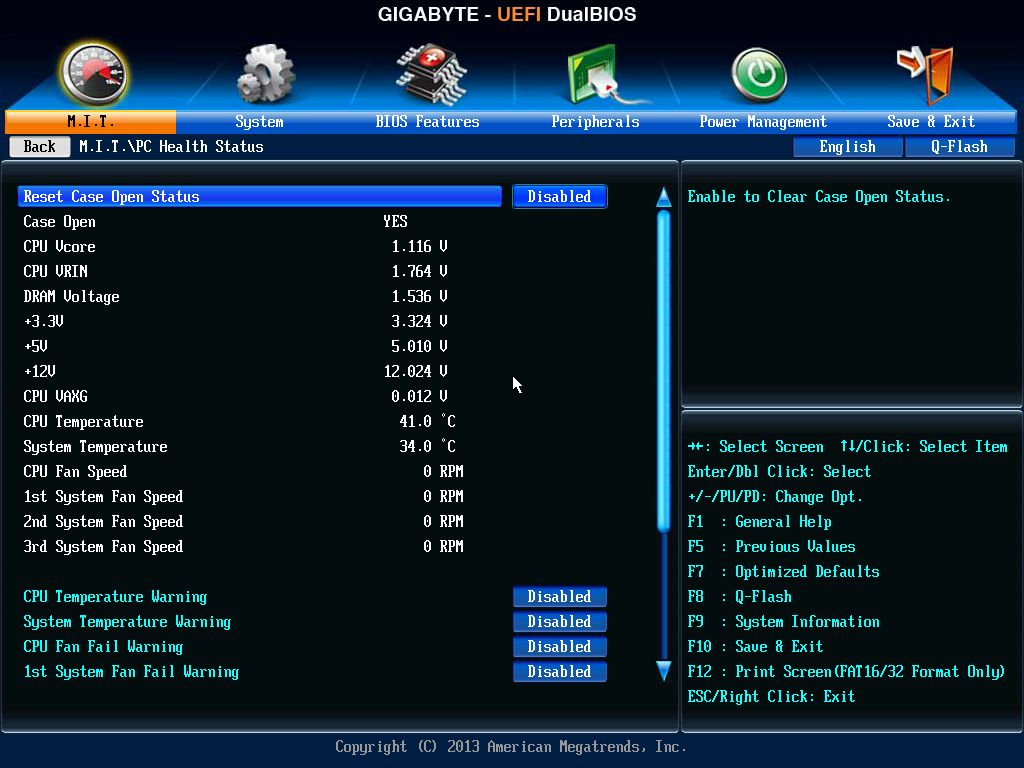Click the 1.536 V DRAM reading
This screenshot has width=1024, height=768.
[x=419, y=296]
